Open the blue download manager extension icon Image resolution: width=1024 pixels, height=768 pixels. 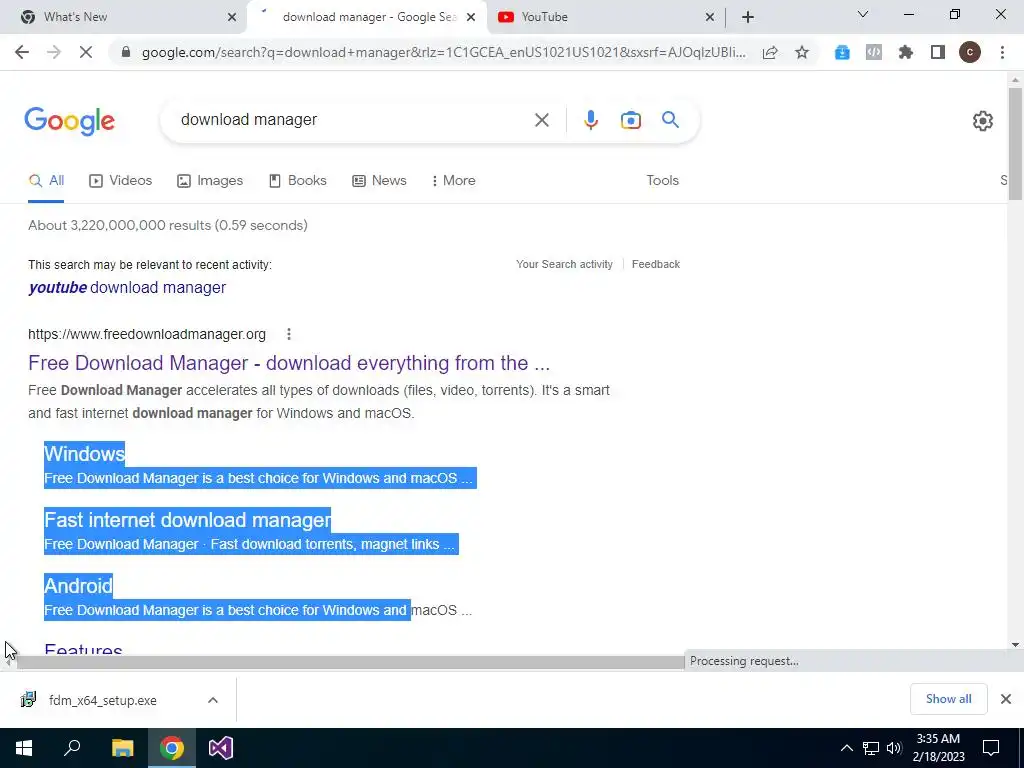(x=842, y=52)
